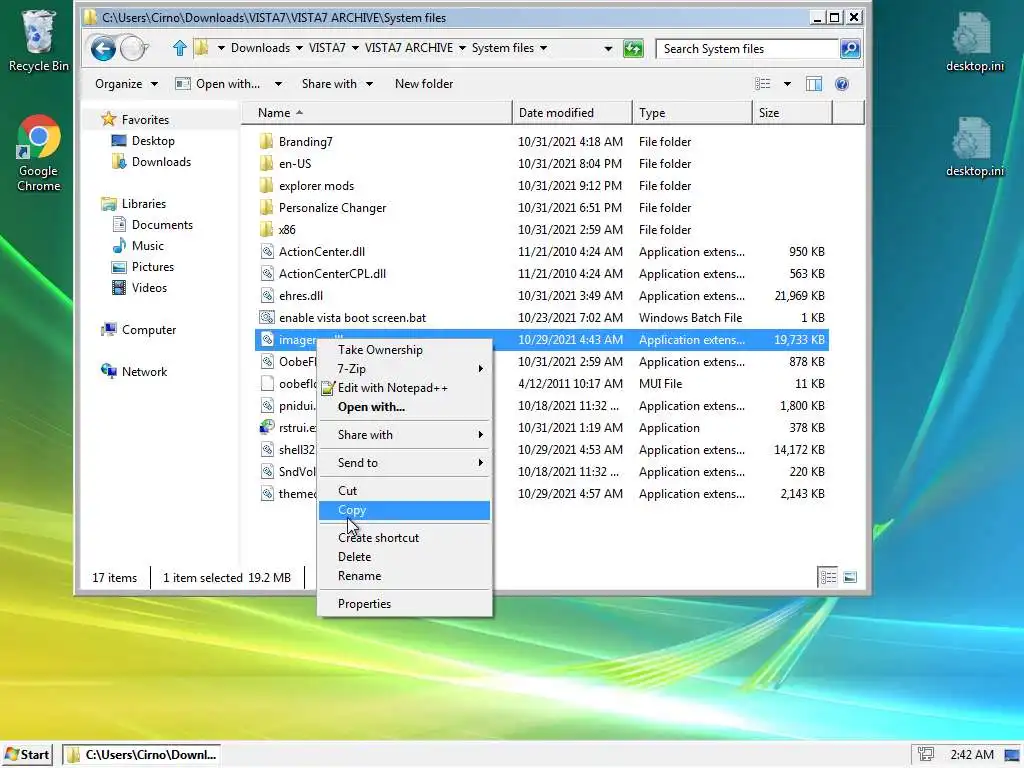The height and width of the screenshot is (768, 1024).
Task: Choose Edit with Notepad++
Action: tap(405, 388)
